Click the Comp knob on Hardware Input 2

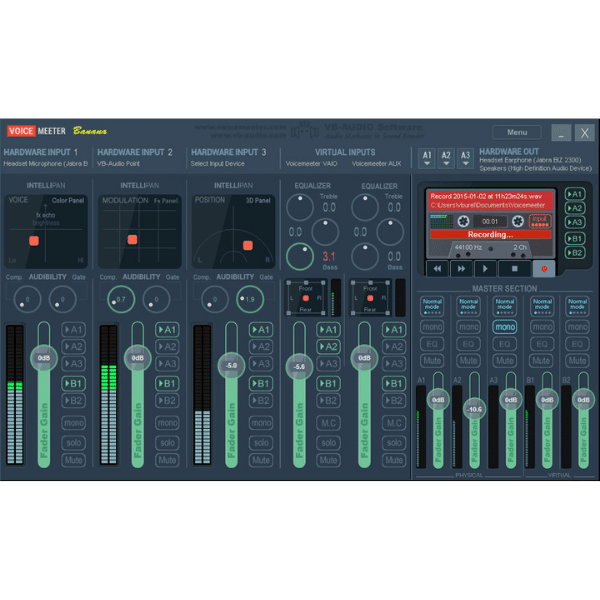121,299
